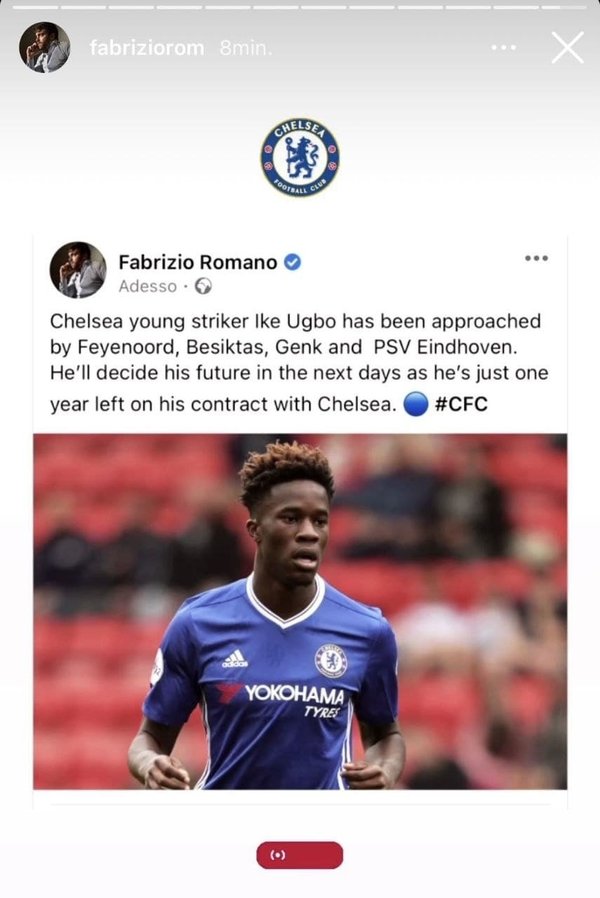
Task: Tap Fabrizio Romano's avatar in the post
Action: (x=77, y=270)
